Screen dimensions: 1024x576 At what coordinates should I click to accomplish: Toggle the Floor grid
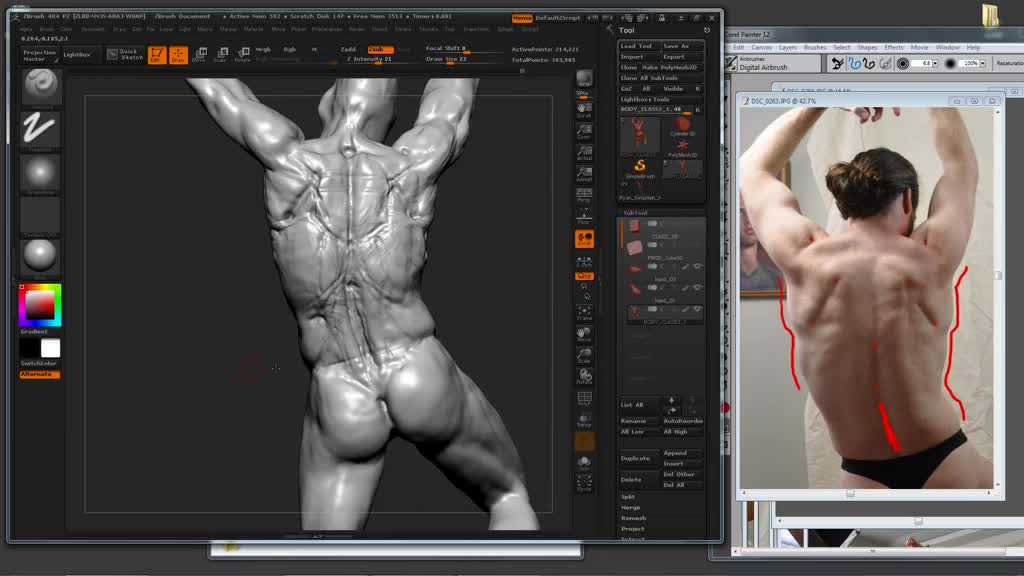coord(584,217)
